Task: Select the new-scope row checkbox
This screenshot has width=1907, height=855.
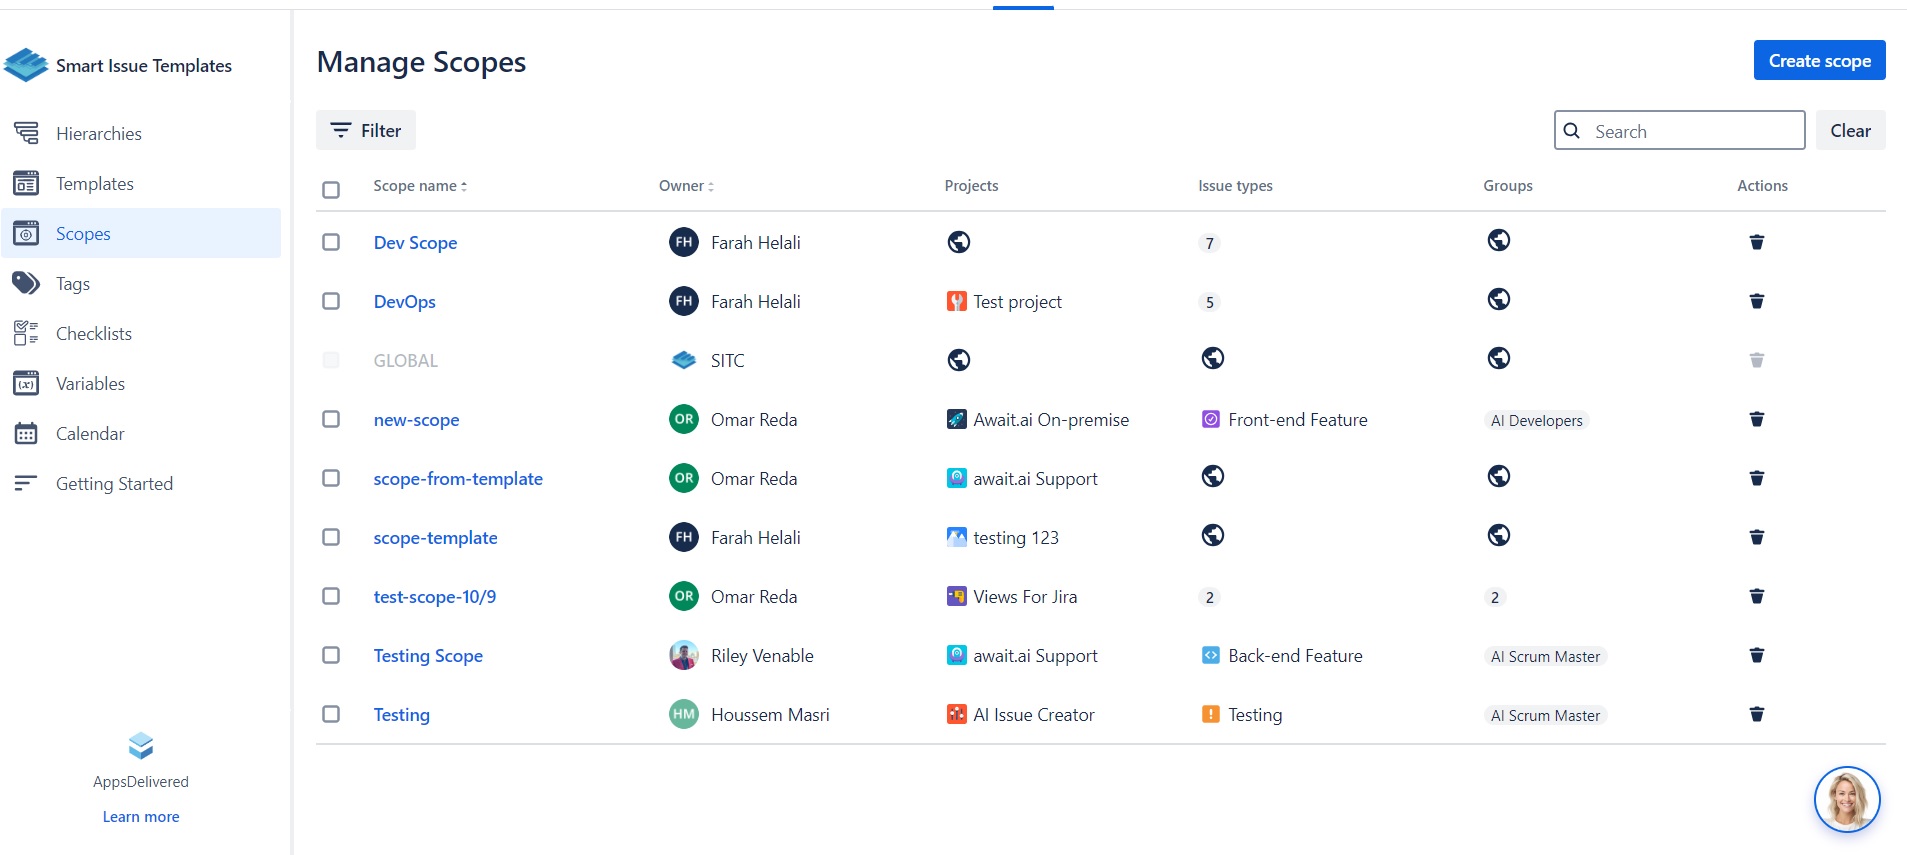Action: pyautogui.click(x=331, y=419)
